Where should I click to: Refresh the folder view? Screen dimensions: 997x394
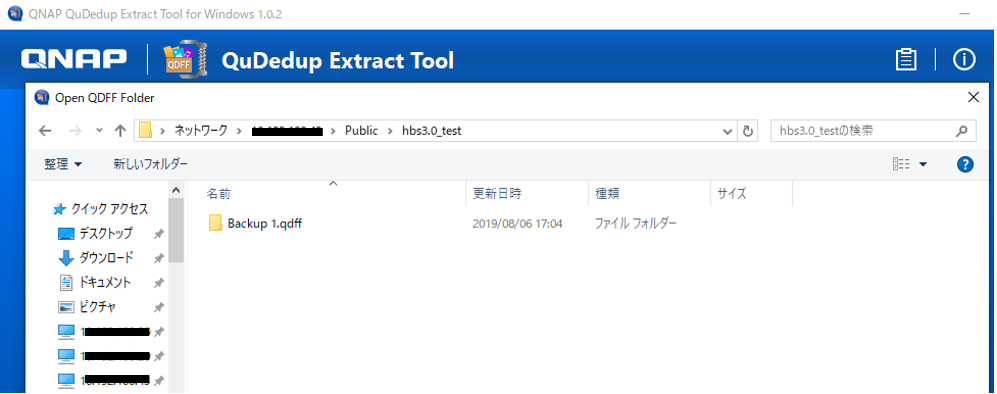(748, 131)
